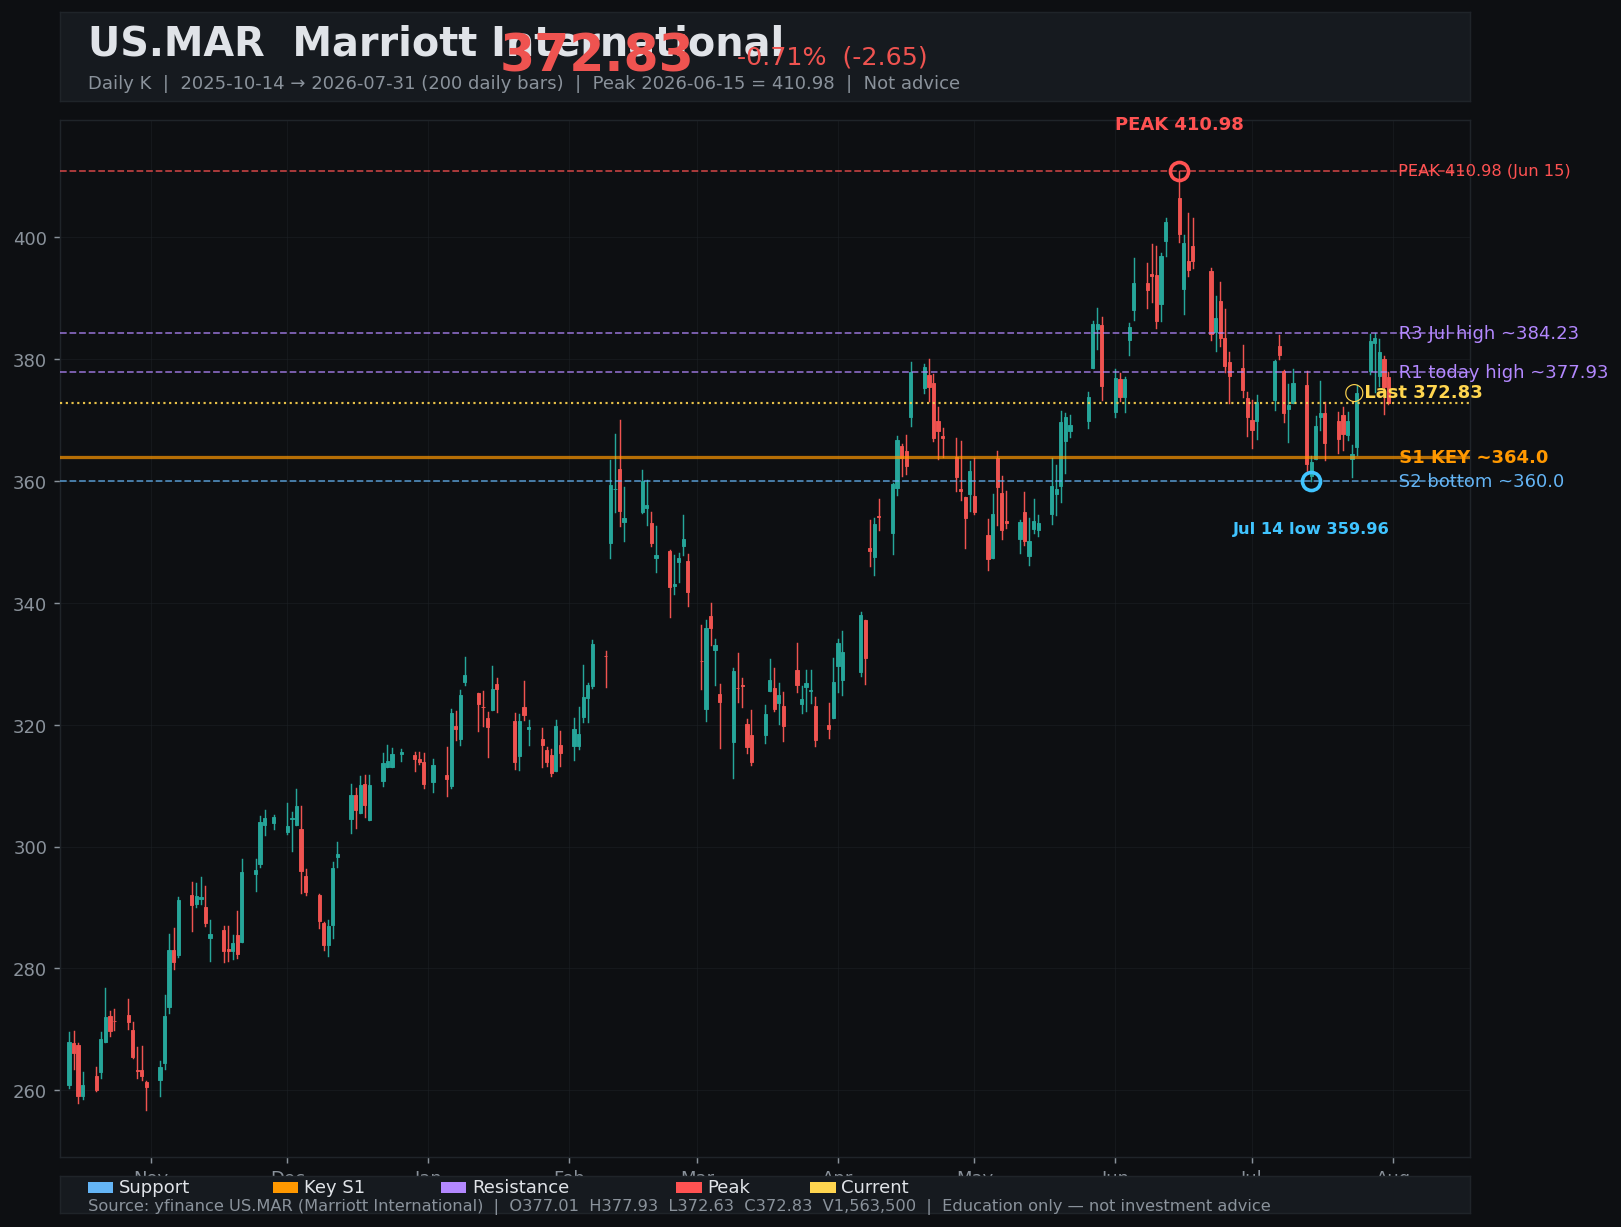The height and width of the screenshot is (1227, 1621).
Task: Click the Last 372.83 price label
Action: [1423, 393]
